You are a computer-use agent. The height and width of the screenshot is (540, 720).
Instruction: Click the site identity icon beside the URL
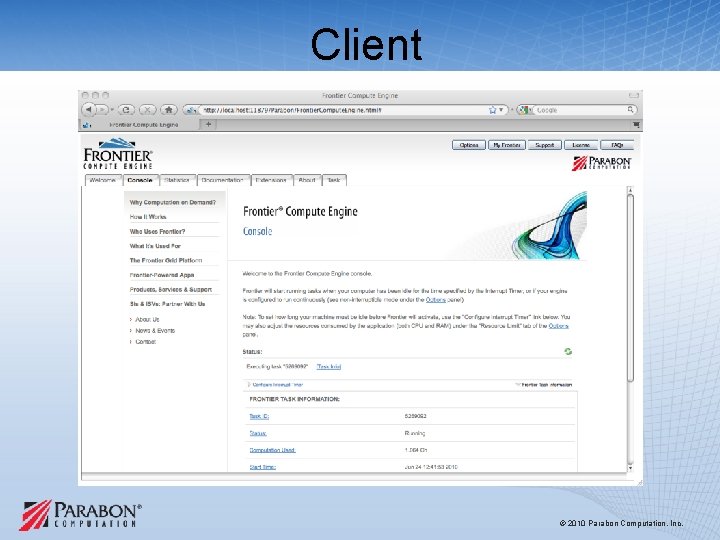point(191,110)
